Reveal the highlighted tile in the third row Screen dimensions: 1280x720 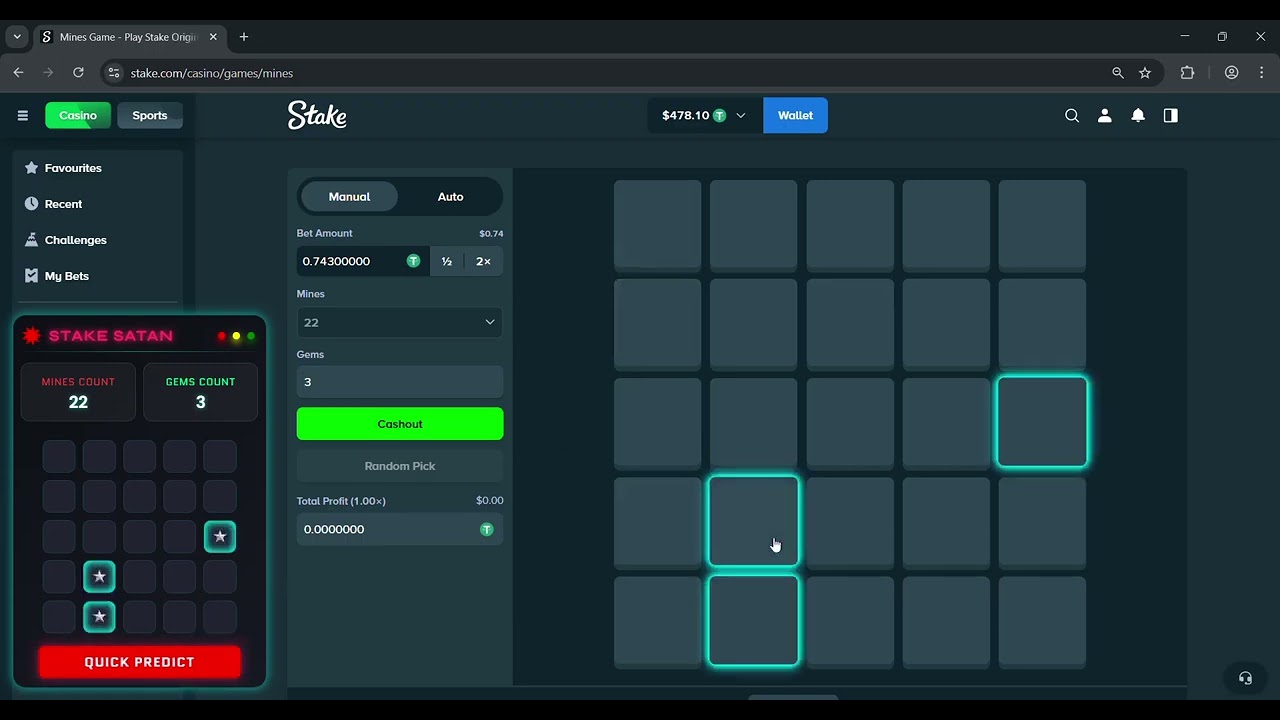click(x=1042, y=422)
